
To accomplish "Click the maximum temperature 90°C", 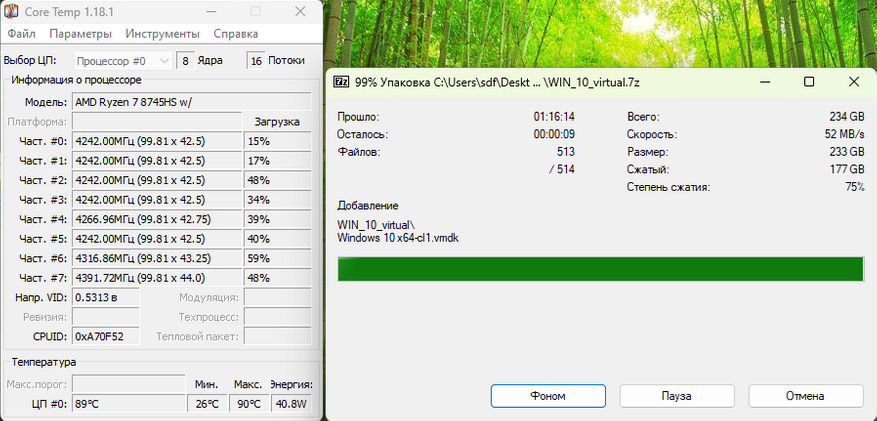I will pyautogui.click(x=248, y=404).
